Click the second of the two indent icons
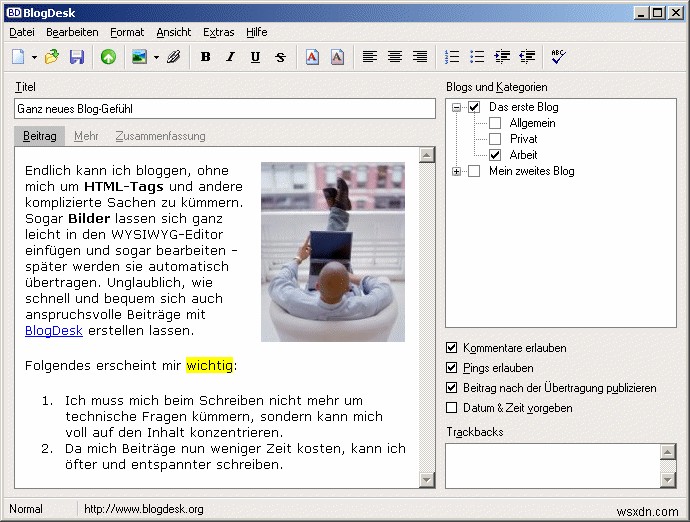 click(x=527, y=57)
